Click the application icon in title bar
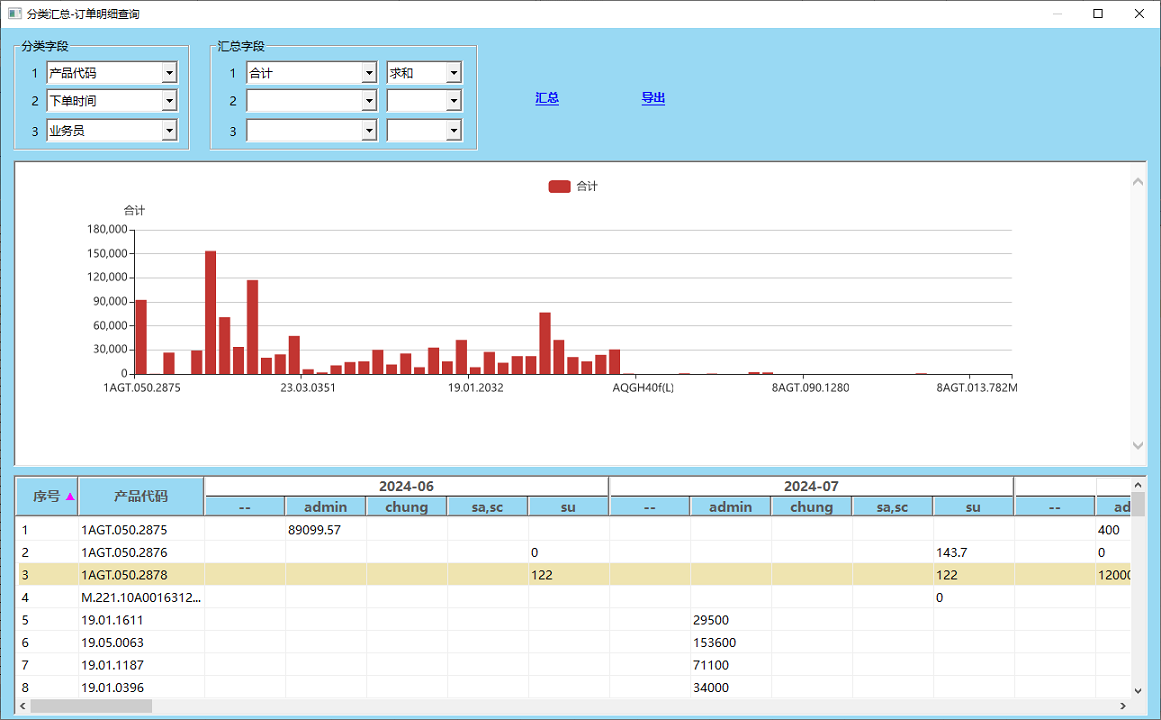1161x720 pixels. [14, 13]
